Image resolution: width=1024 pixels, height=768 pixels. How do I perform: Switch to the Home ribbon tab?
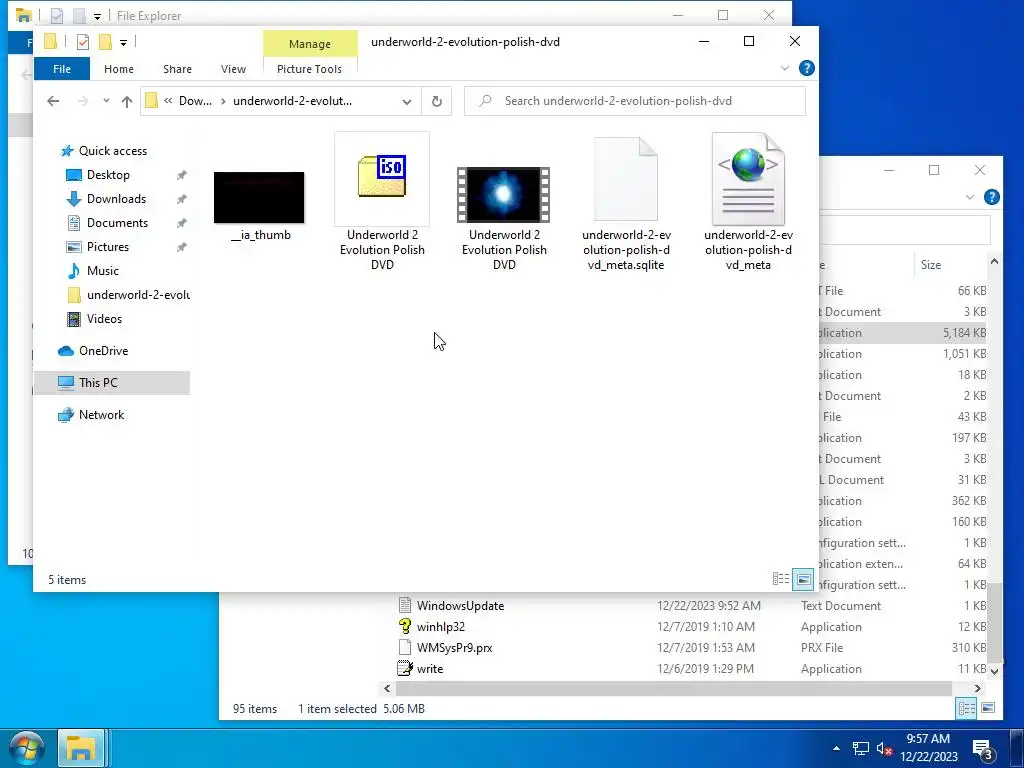click(119, 69)
